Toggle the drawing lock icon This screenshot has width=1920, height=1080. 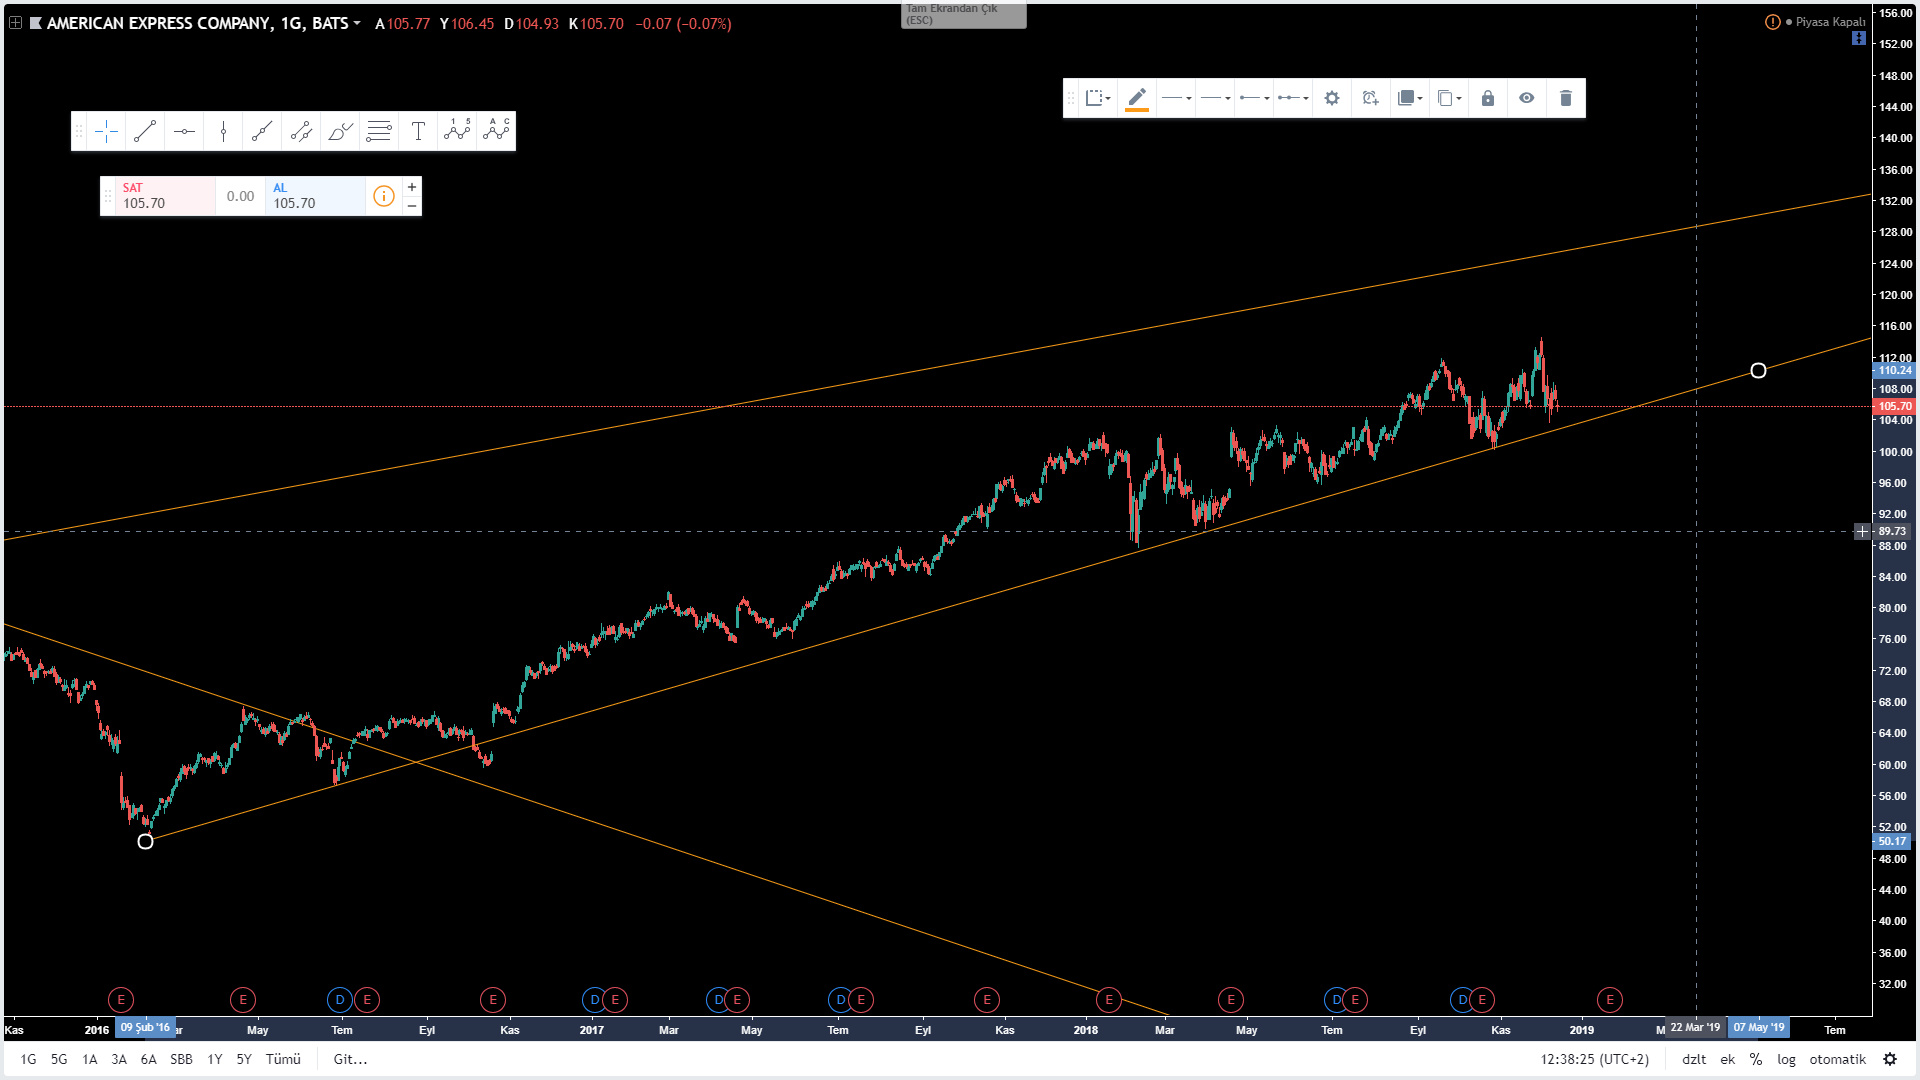(x=1487, y=98)
